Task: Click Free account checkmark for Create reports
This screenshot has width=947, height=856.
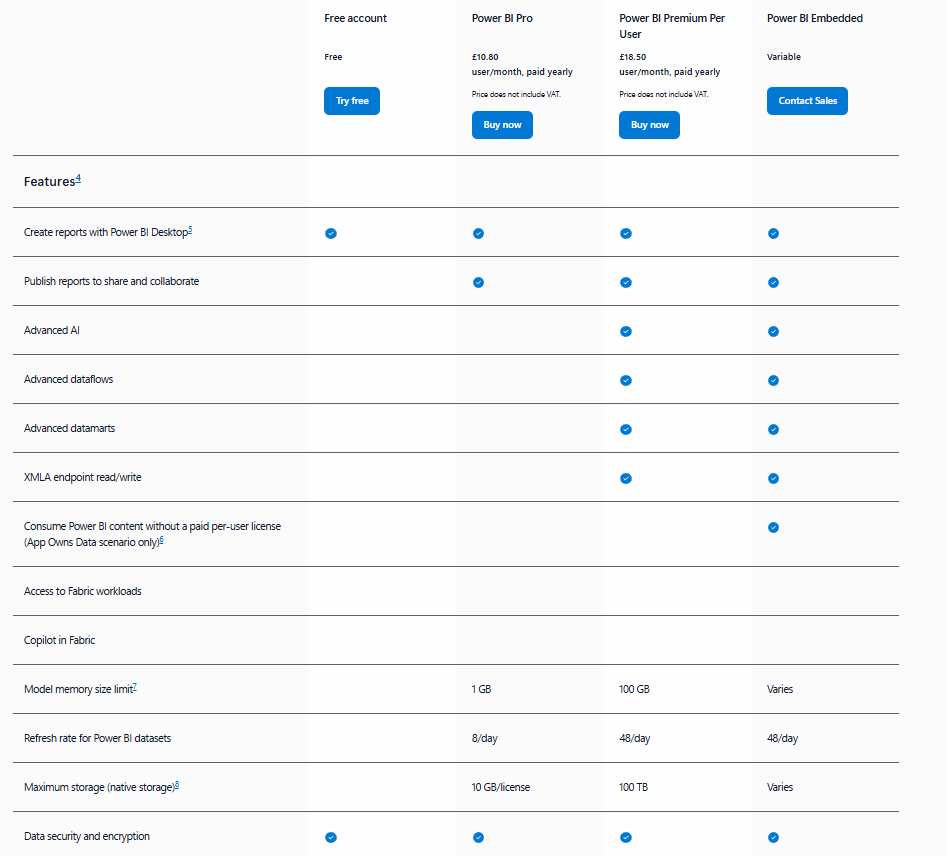Action: [331, 233]
